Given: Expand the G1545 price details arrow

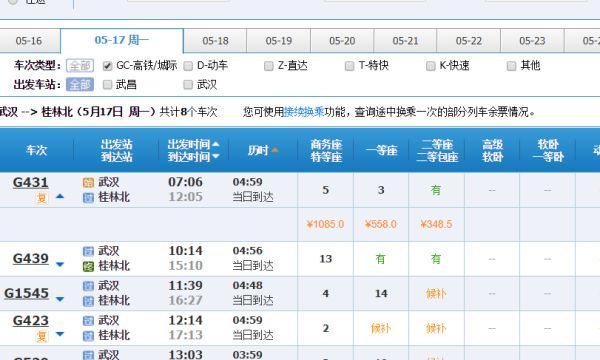Looking at the screenshot, I should click(60, 299).
